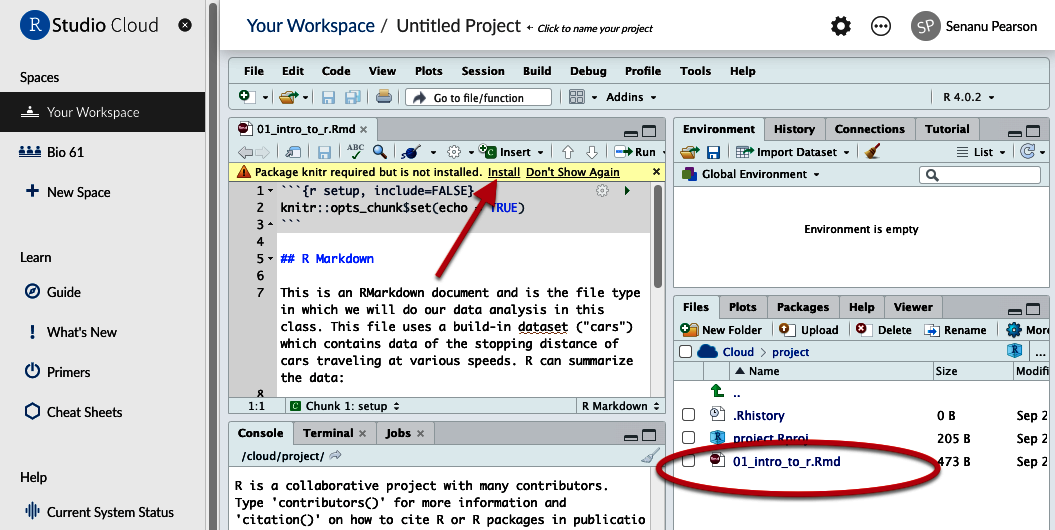Switch to the Terminal tab

pyautogui.click(x=334, y=433)
